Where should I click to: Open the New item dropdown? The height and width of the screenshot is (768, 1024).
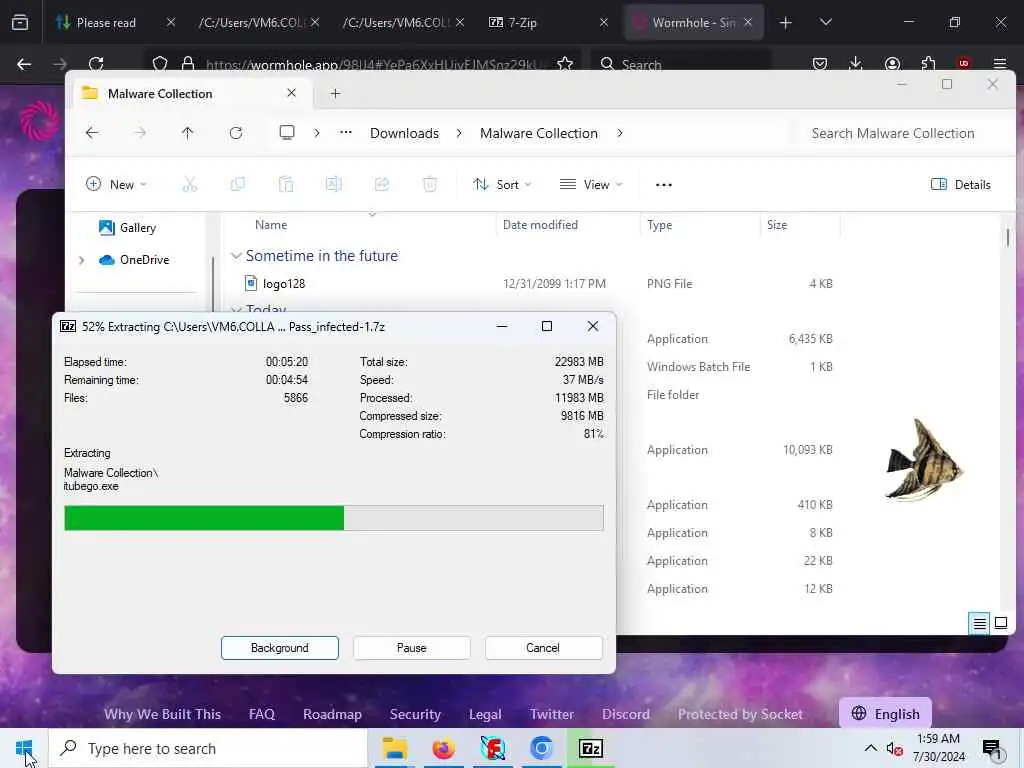point(116,185)
